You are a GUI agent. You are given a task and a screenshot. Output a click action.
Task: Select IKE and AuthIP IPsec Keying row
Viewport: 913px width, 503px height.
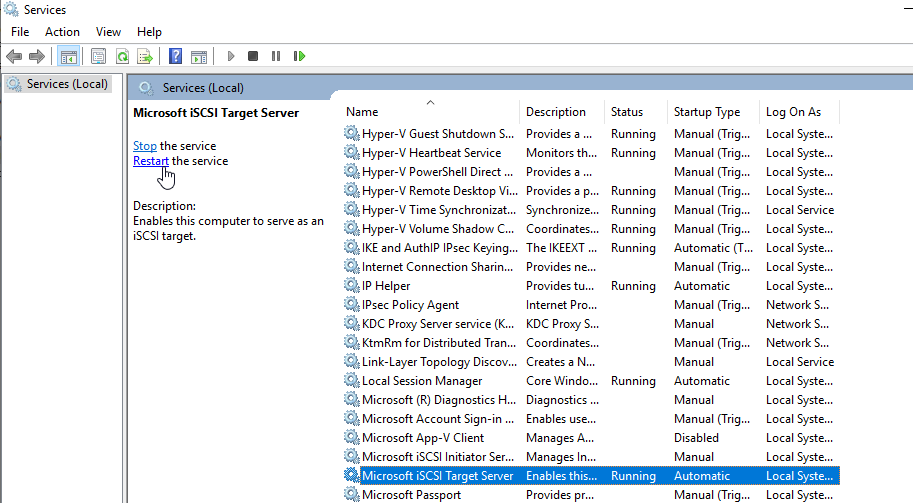pos(591,247)
